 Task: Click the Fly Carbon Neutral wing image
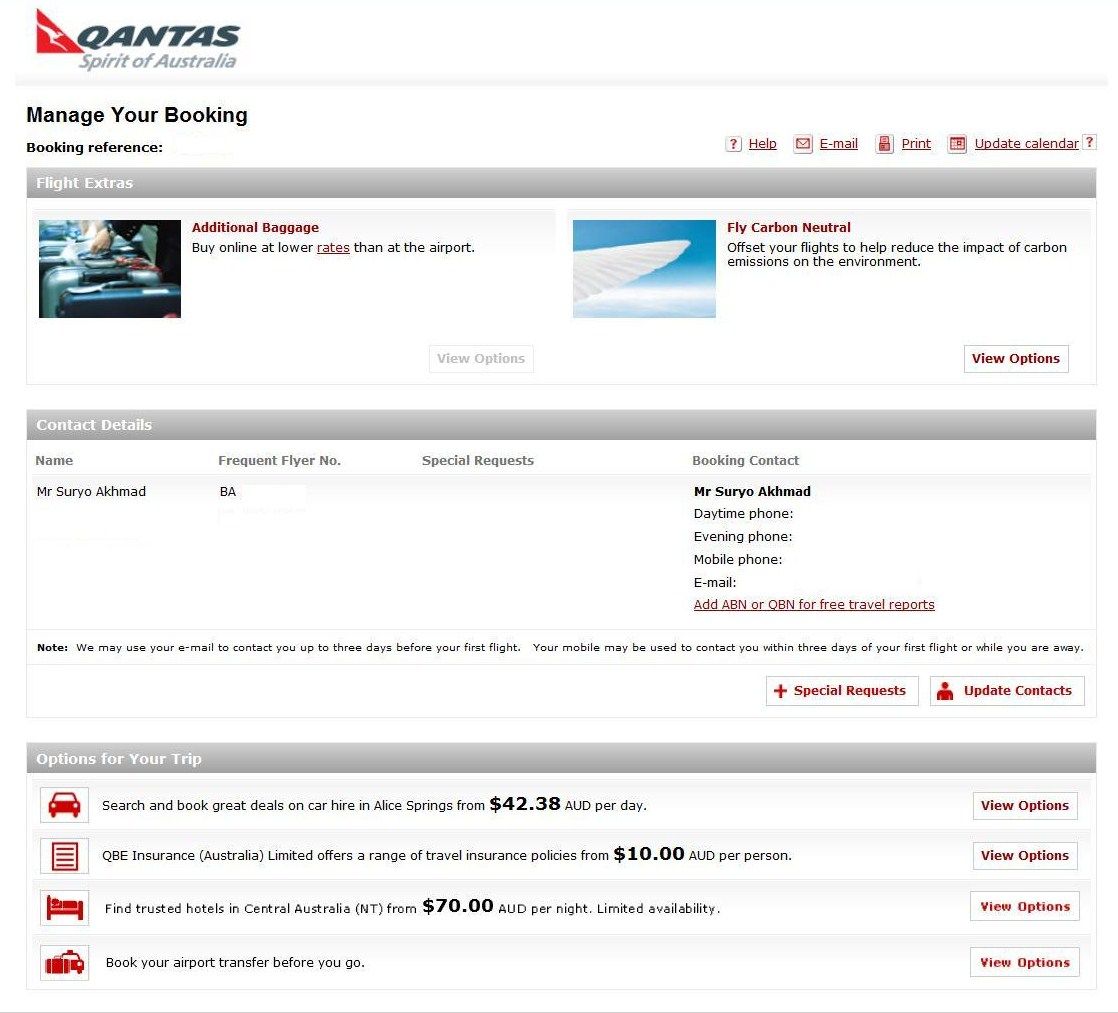pyautogui.click(x=644, y=269)
